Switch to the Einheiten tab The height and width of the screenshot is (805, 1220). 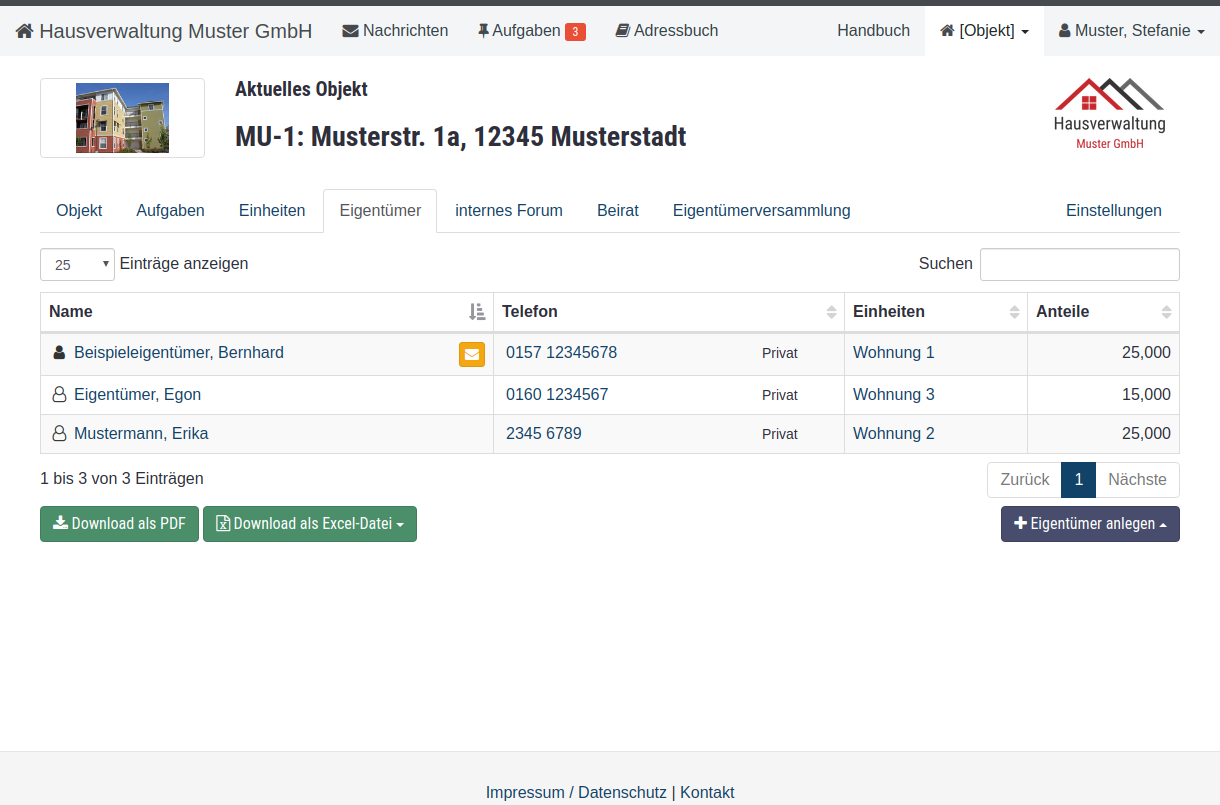(272, 211)
